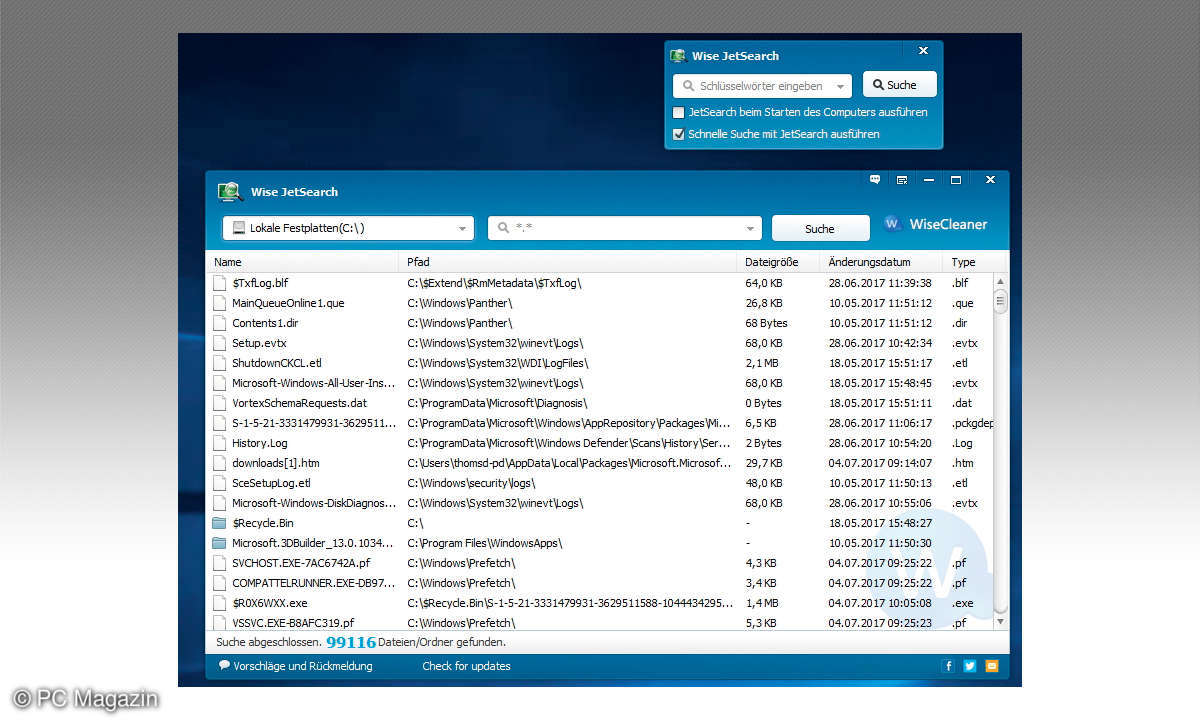Click the file icon of Setup.evtx
Viewport: 1200px width, 720px height.
click(219, 343)
